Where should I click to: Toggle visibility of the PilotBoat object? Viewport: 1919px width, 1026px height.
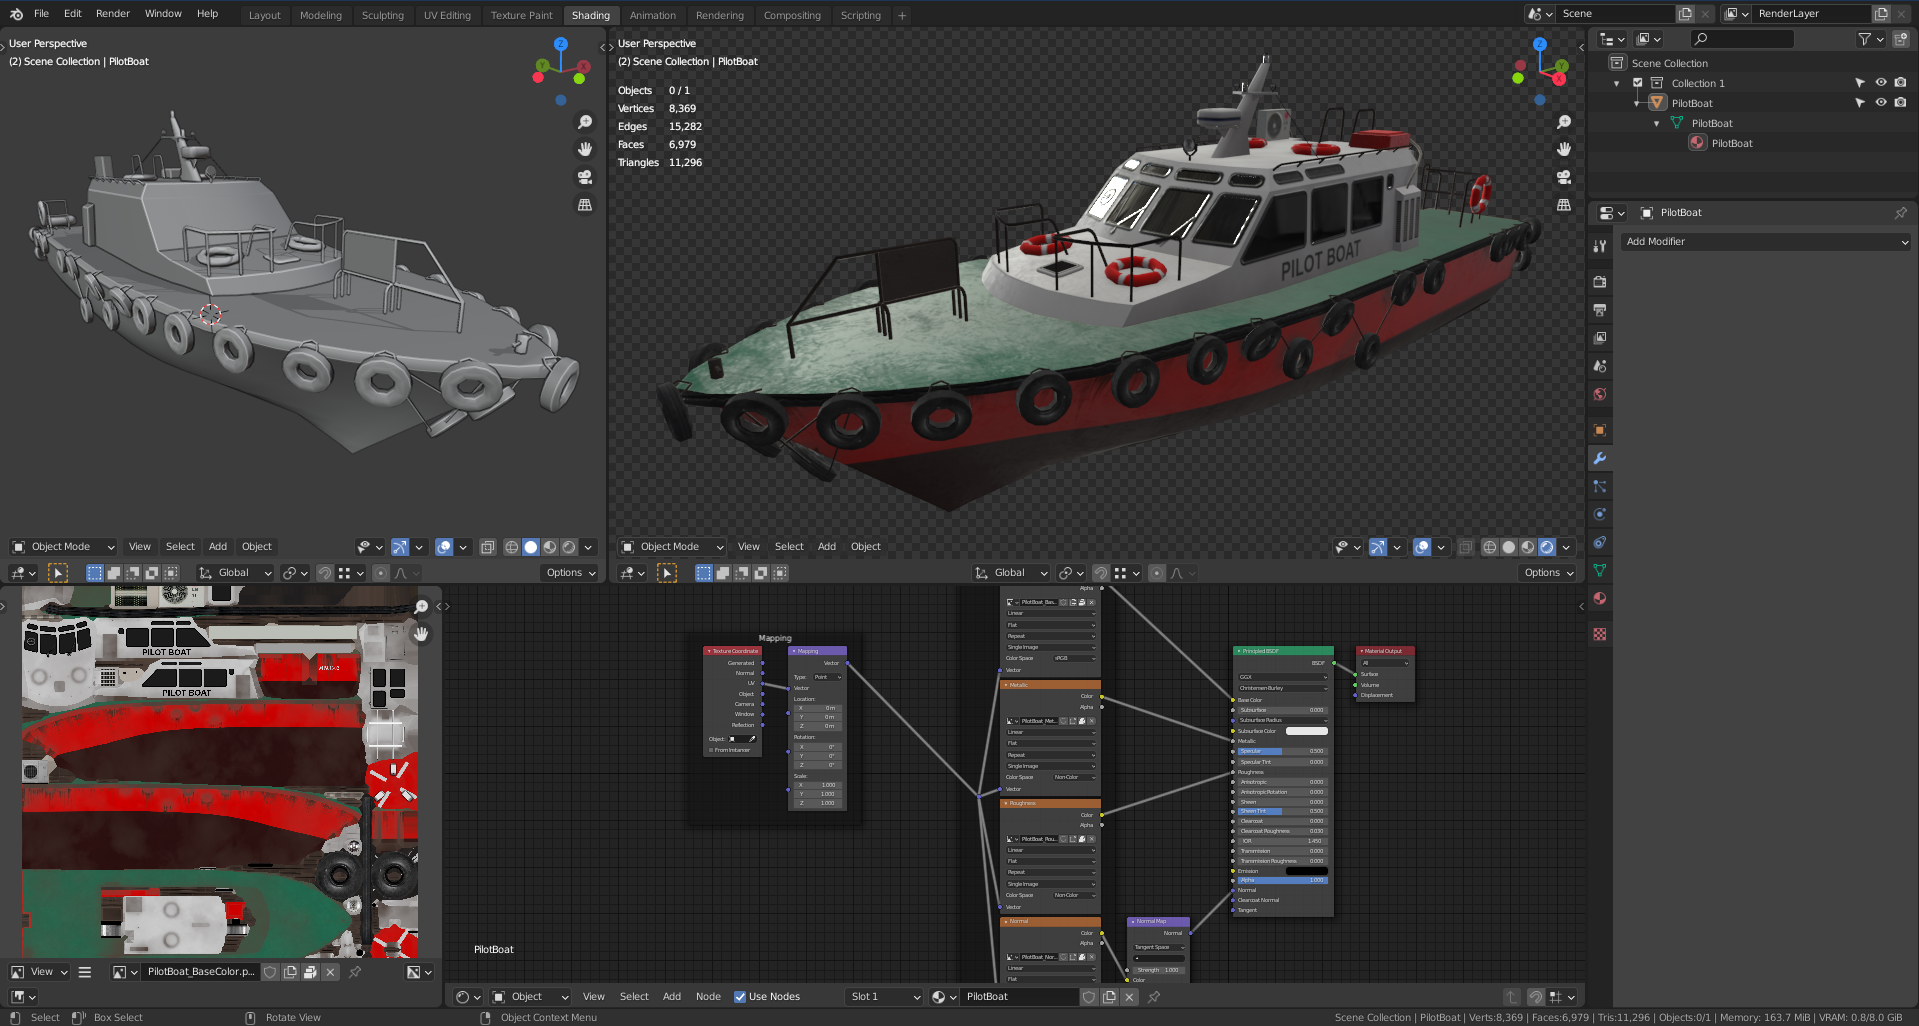[1881, 102]
